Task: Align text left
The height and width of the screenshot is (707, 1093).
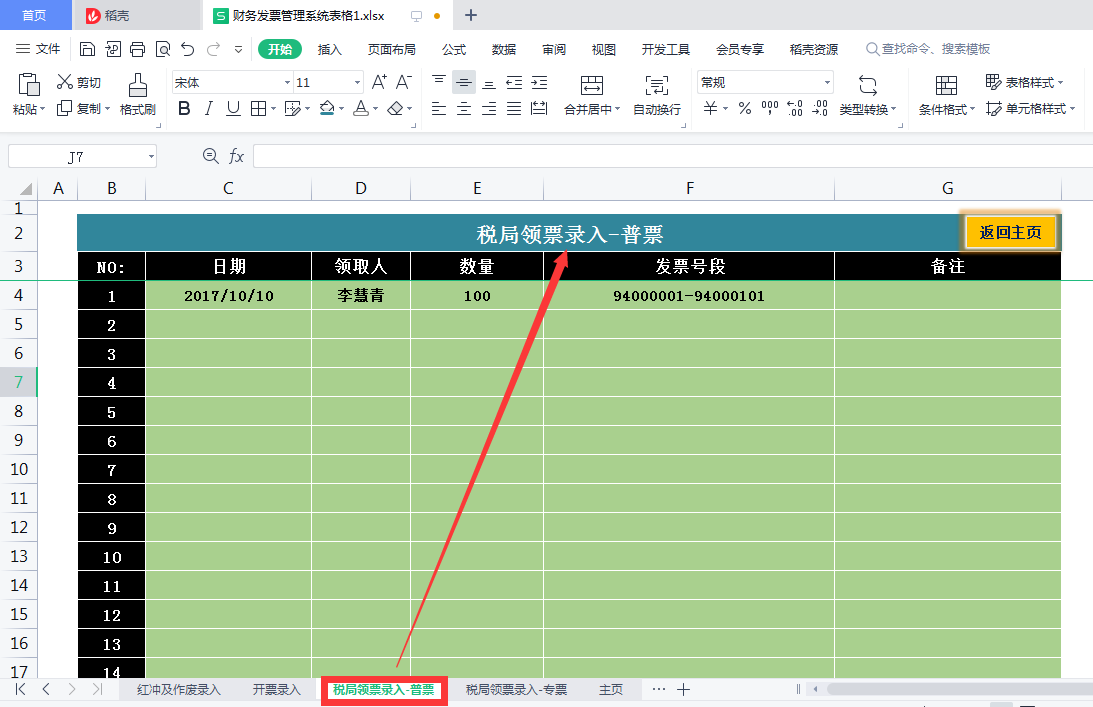Action: point(438,108)
